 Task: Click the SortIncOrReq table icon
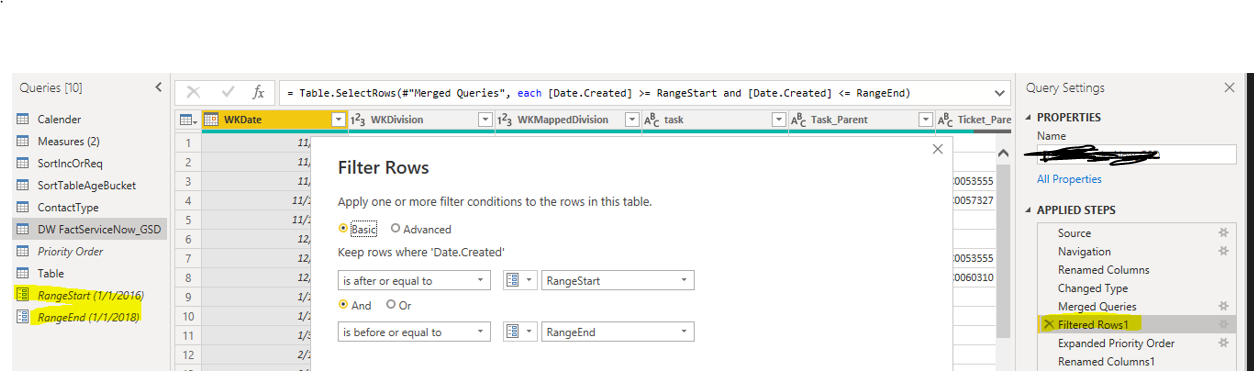point(23,163)
